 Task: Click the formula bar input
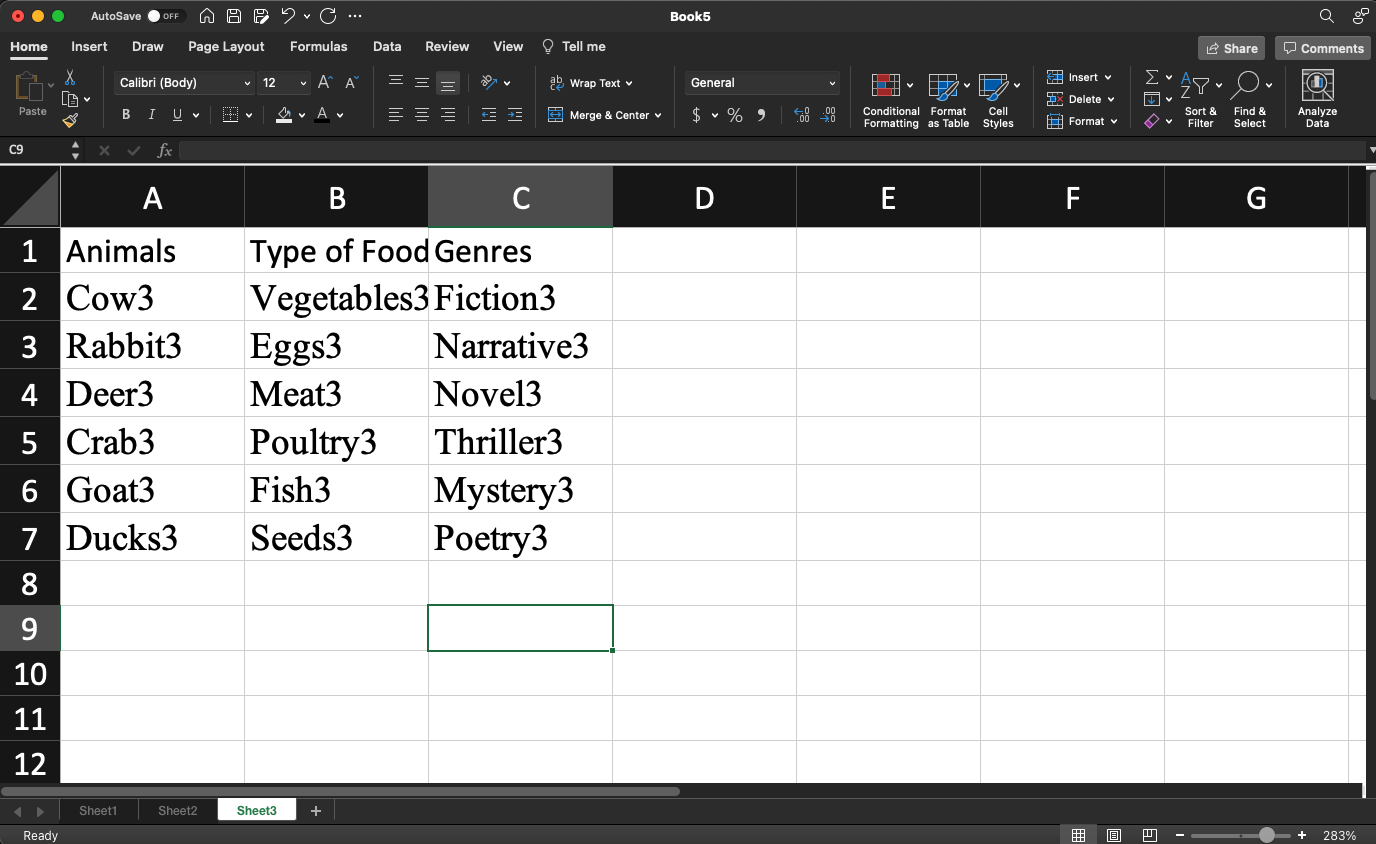[x=772, y=150]
